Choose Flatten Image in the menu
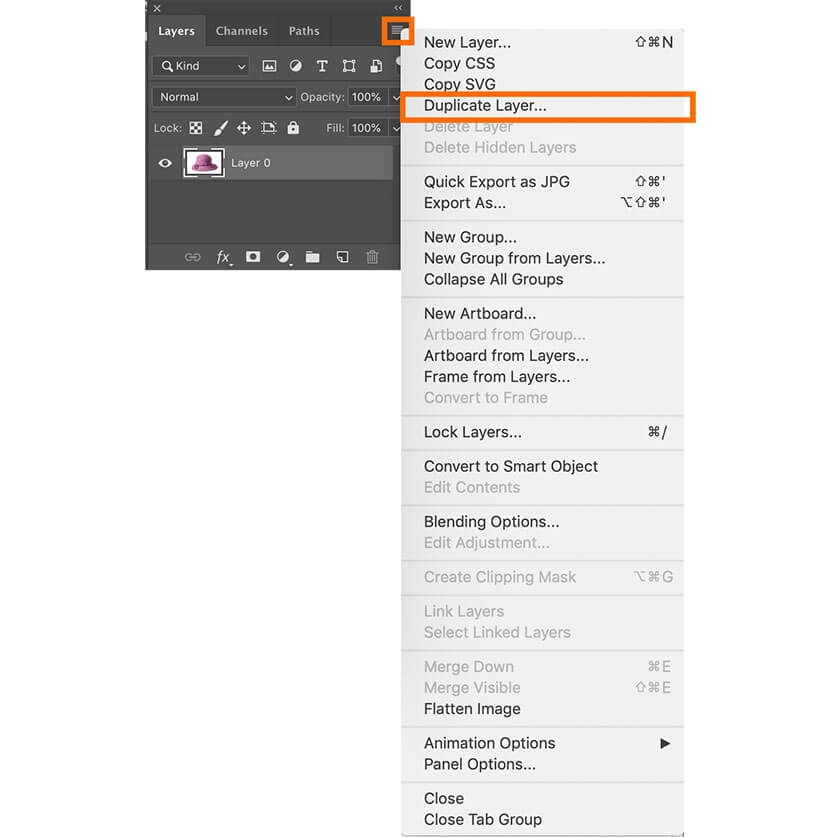This screenshot has width=830, height=837. pyautogui.click(x=472, y=709)
